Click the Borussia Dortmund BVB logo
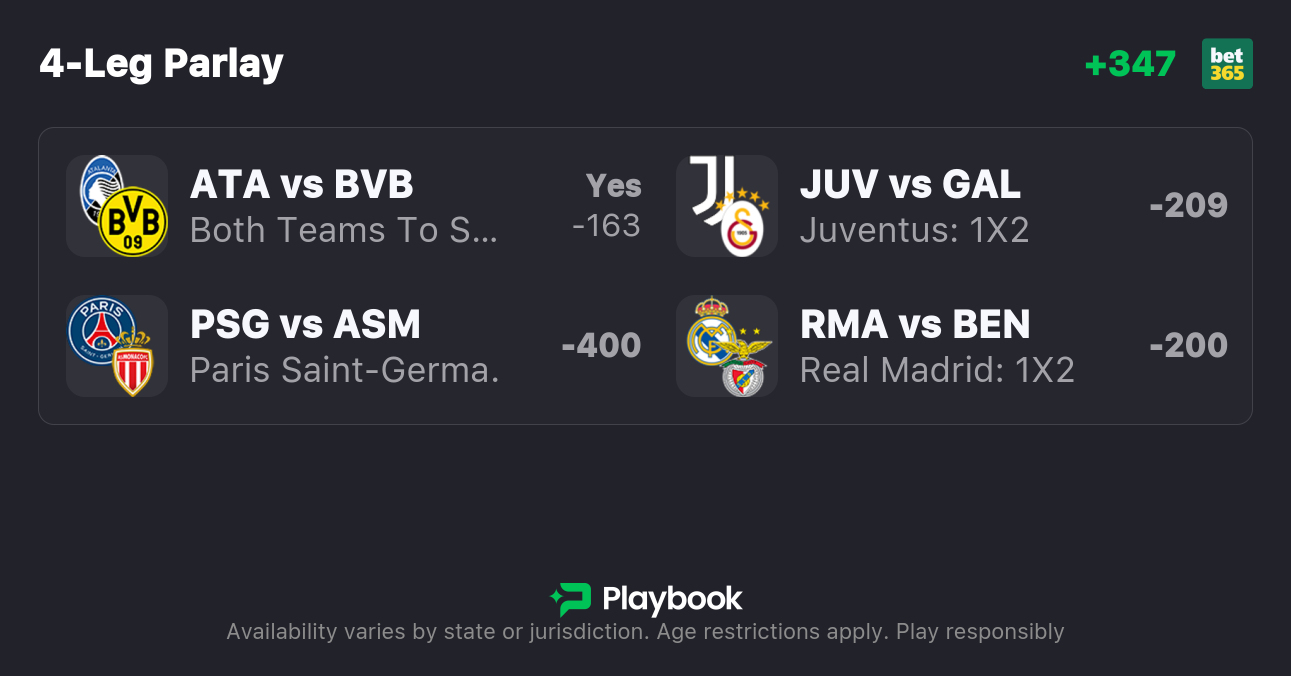 (x=133, y=222)
